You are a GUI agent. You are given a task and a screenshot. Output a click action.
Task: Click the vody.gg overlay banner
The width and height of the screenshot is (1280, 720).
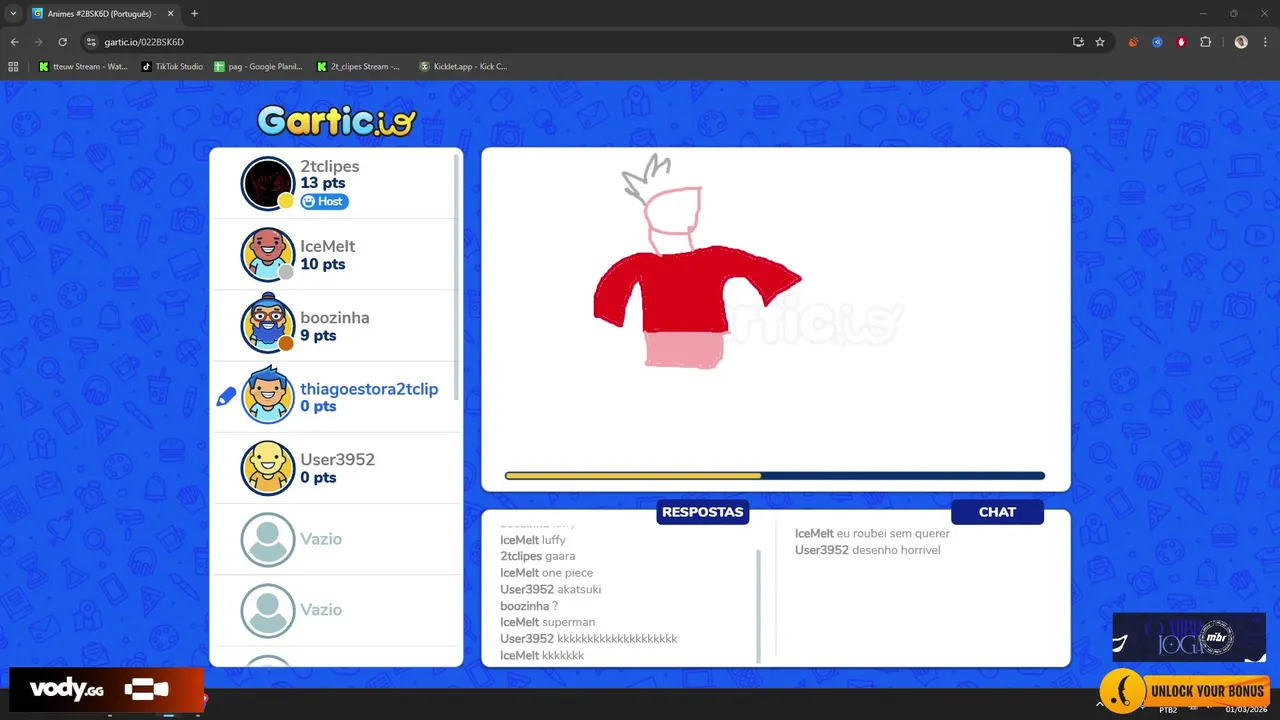pos(105,690)
